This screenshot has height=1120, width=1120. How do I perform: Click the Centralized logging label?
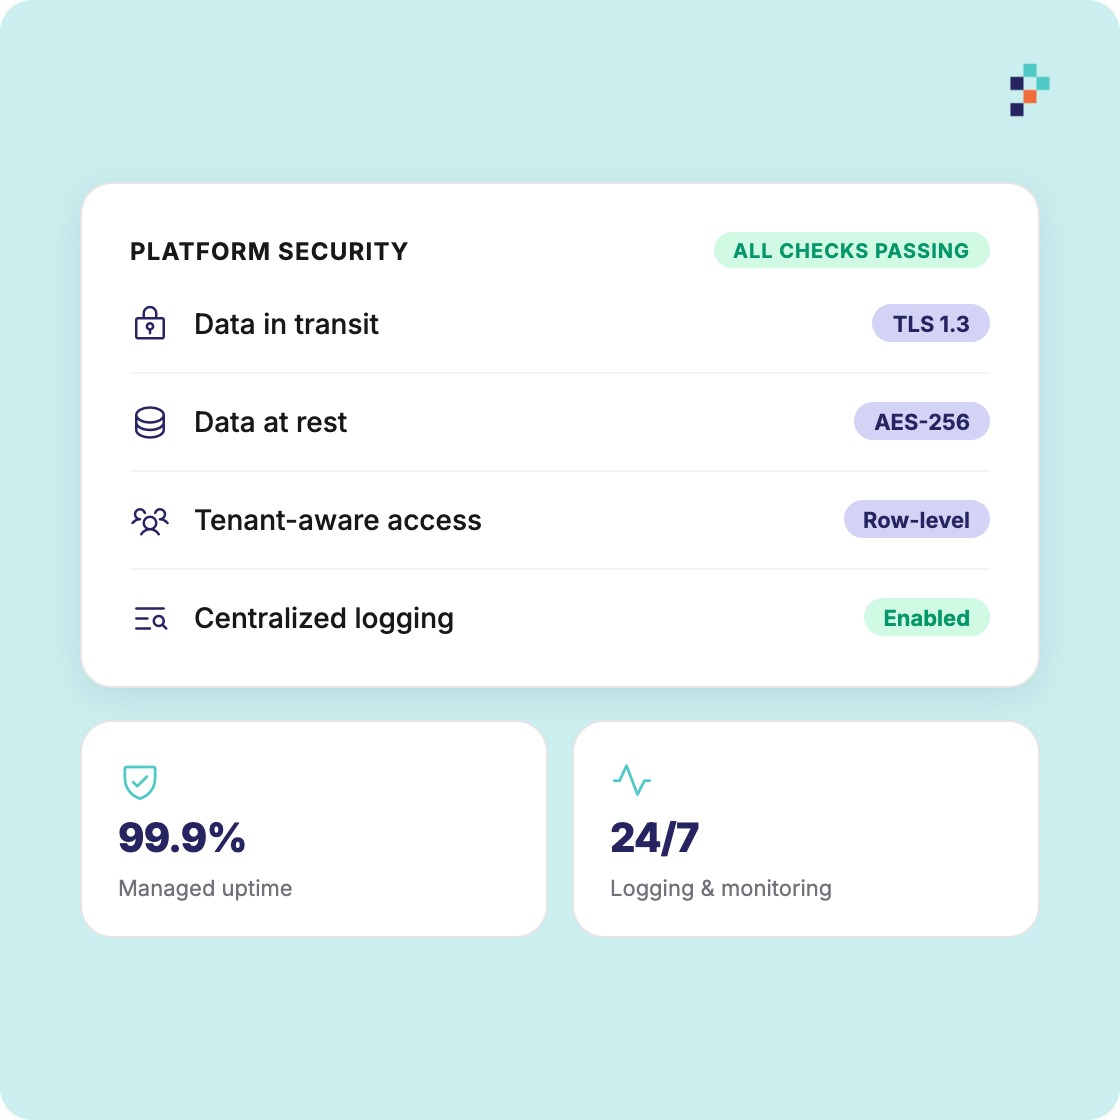324,619
